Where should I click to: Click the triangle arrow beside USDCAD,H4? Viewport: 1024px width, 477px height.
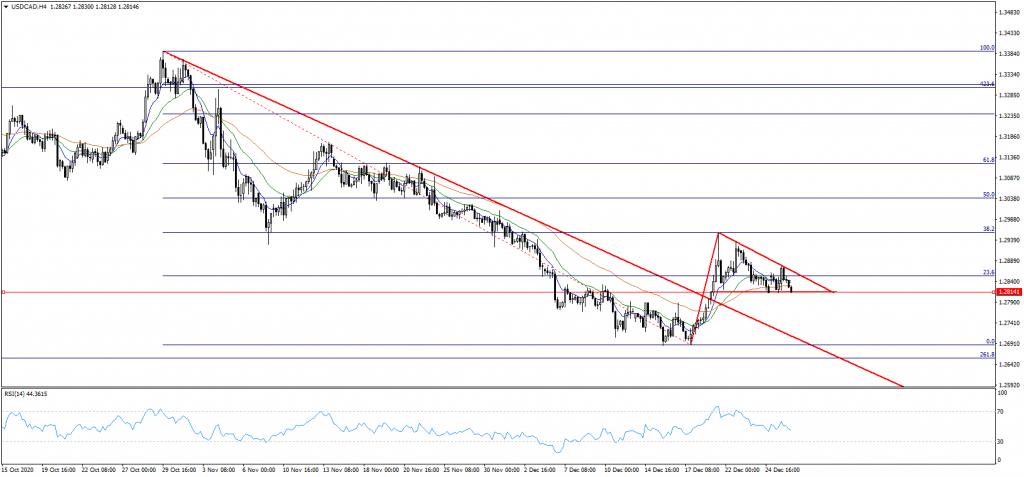point(6,5)
